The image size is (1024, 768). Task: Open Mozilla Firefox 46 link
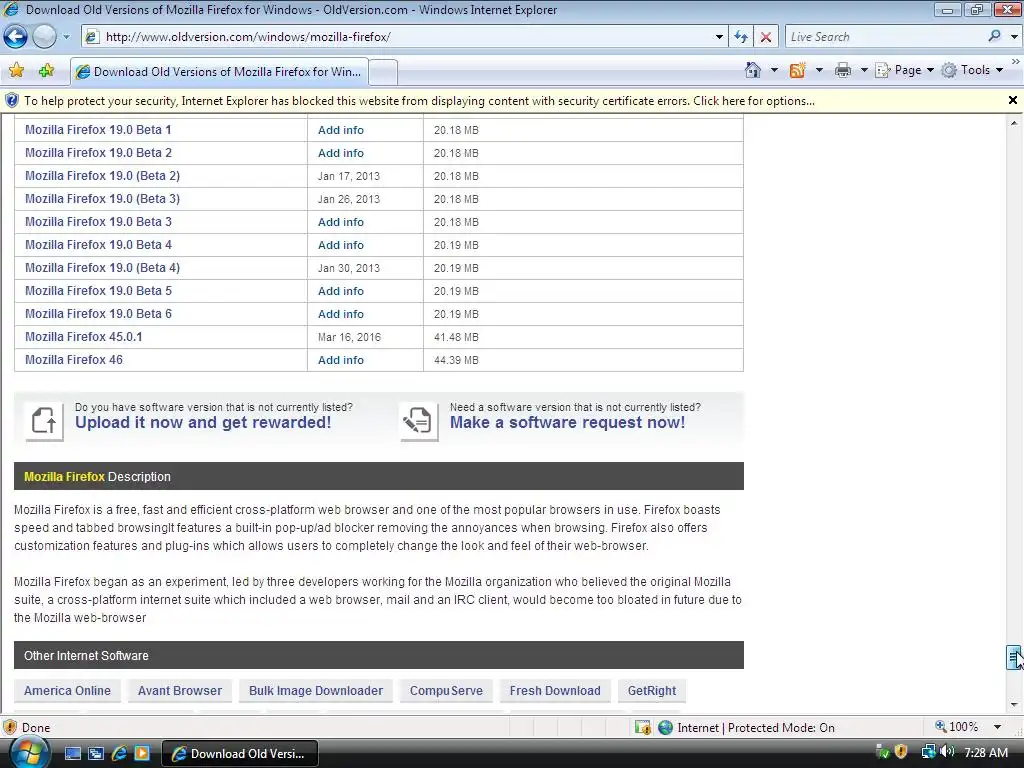tap(74, 360)
